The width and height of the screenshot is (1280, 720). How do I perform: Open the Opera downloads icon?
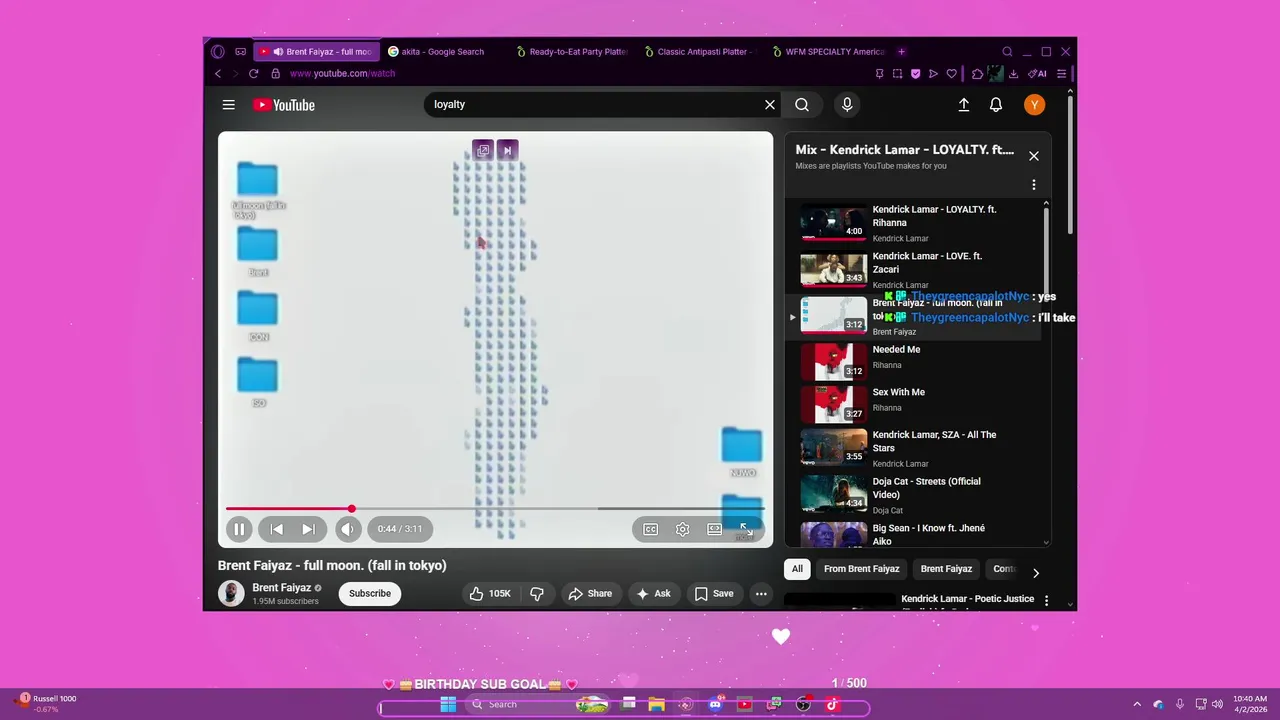click(x=1014, y=74)
